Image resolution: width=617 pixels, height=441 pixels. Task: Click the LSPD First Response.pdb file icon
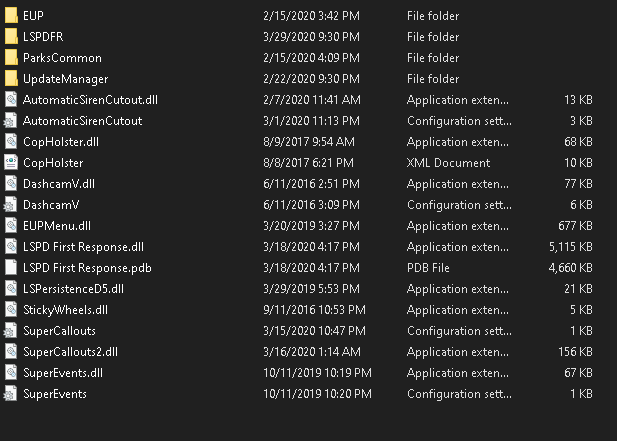click(10, 268)
